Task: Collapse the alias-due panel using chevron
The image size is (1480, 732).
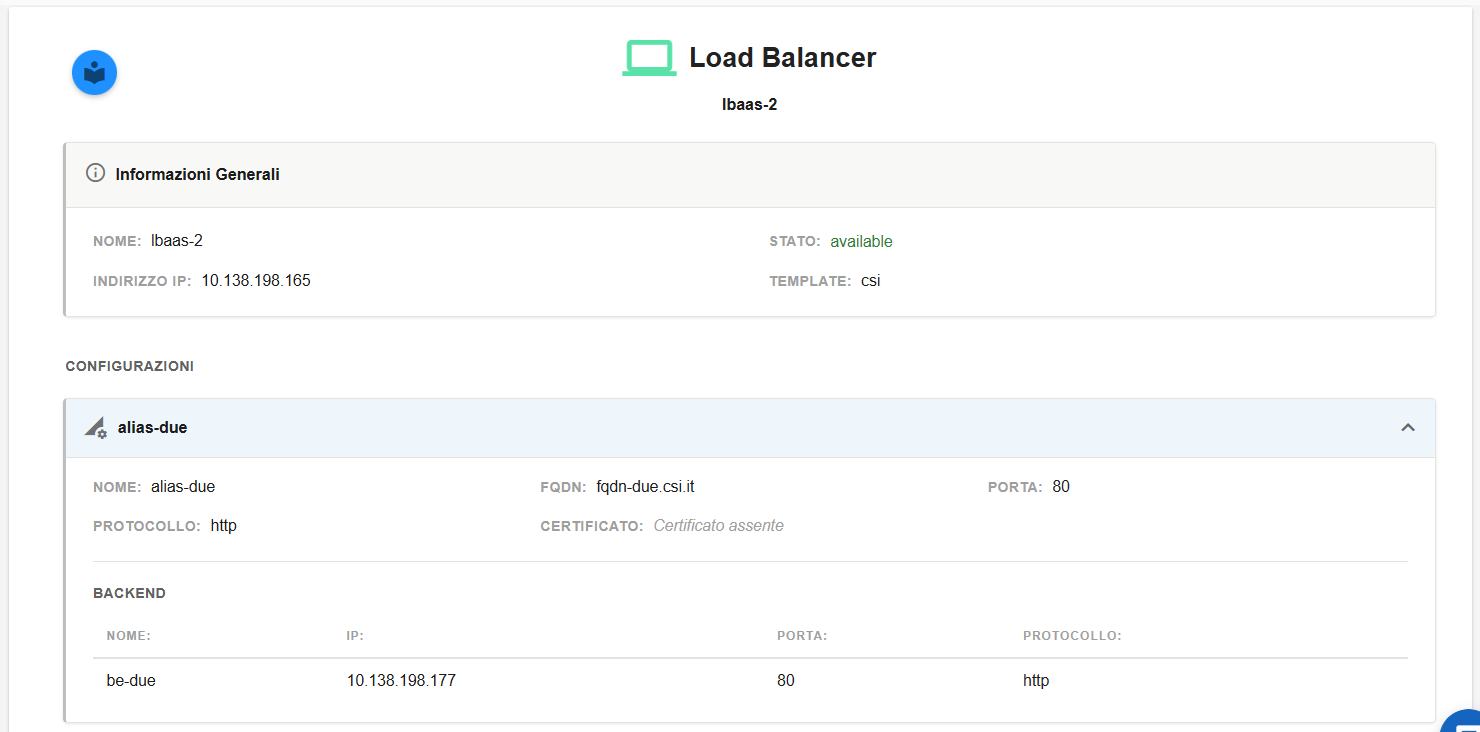Action: pyautogui.click(x=1408, y=428)
